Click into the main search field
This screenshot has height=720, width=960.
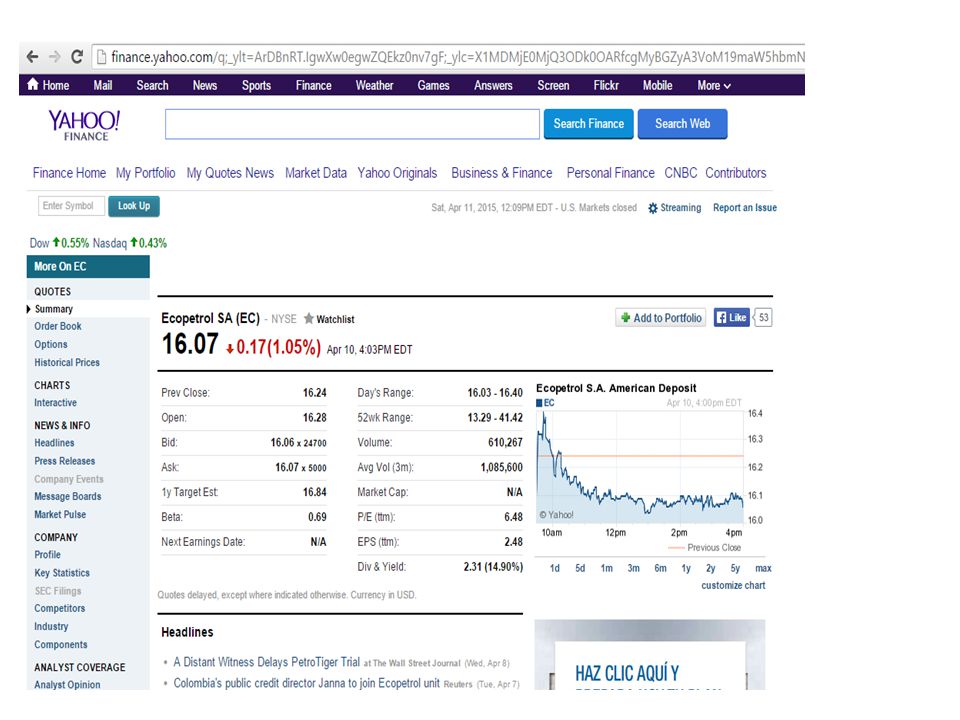(352, 124)
